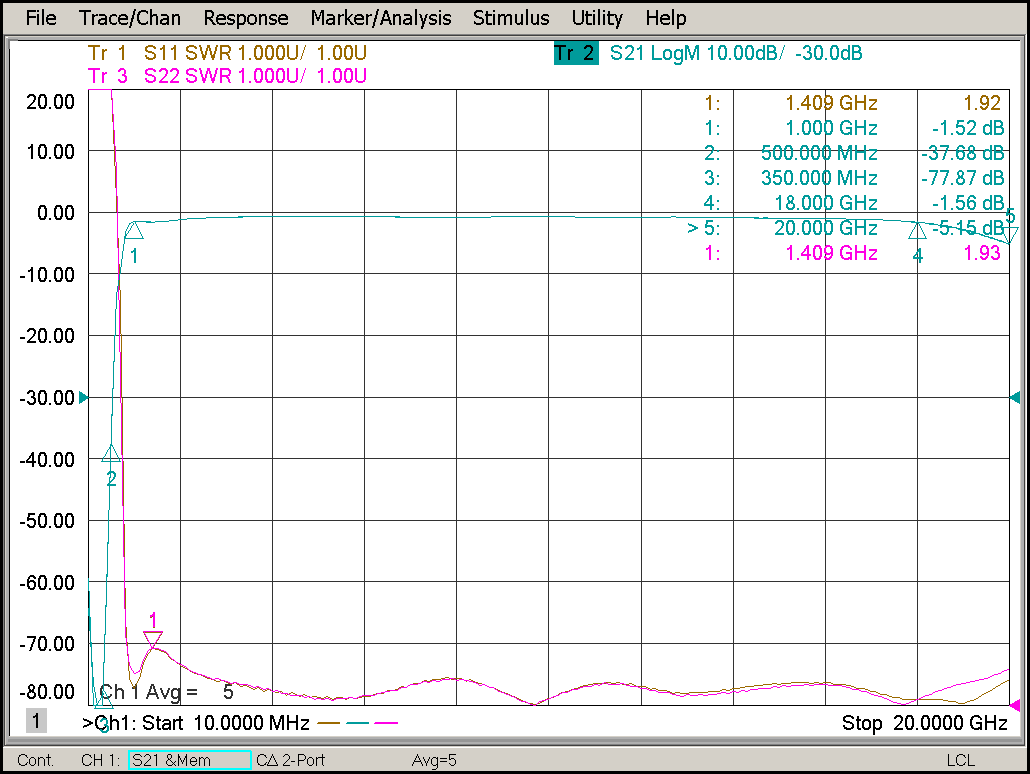Select marker 4 triangle near 18 GHz
This screenshot has width=1030, height=774.
(x=917, y=231)
